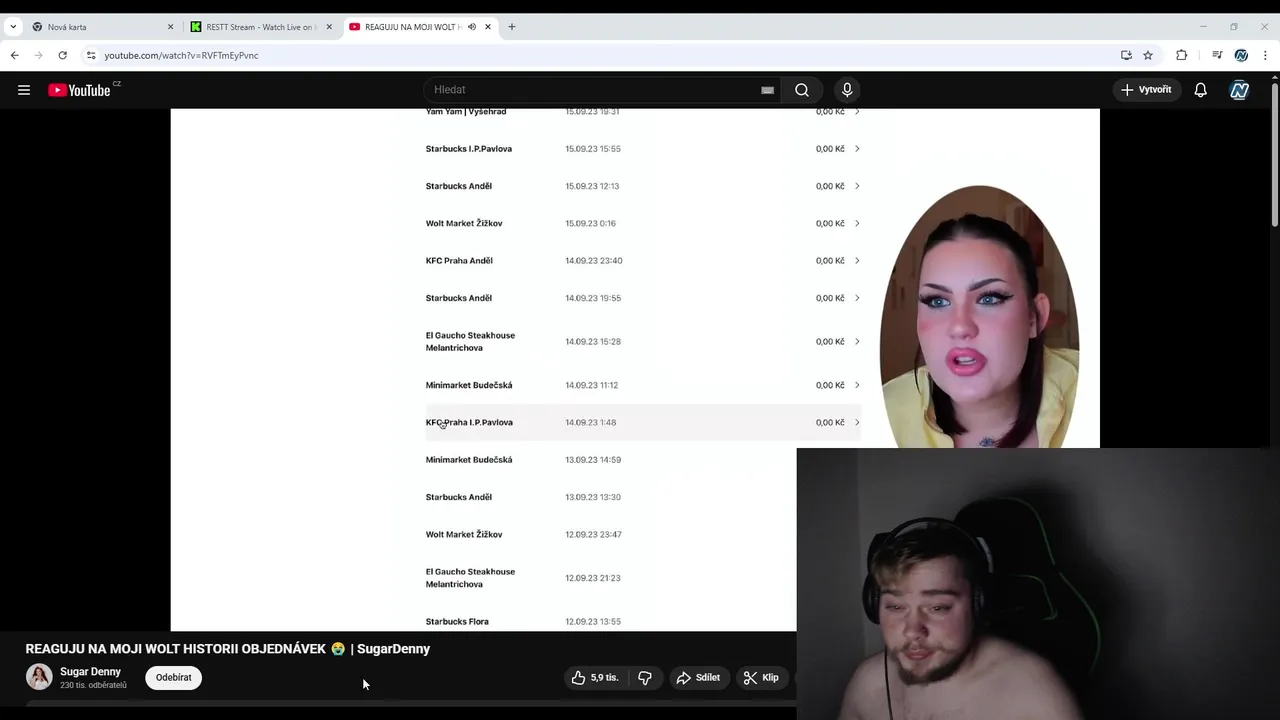Mute the tab via its speaker icon
The image size is (1280, 720).
tap(471, 27)
